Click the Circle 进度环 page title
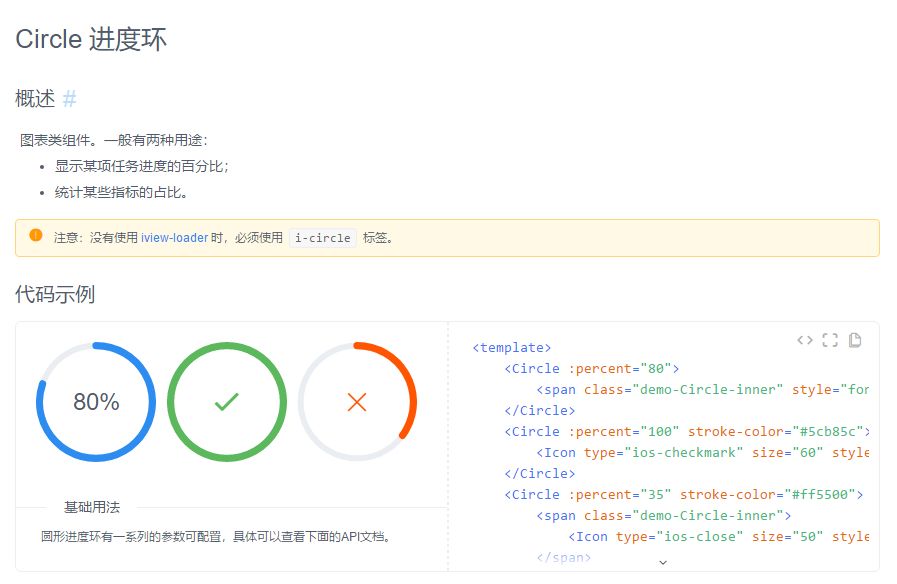 coord(91,39)
